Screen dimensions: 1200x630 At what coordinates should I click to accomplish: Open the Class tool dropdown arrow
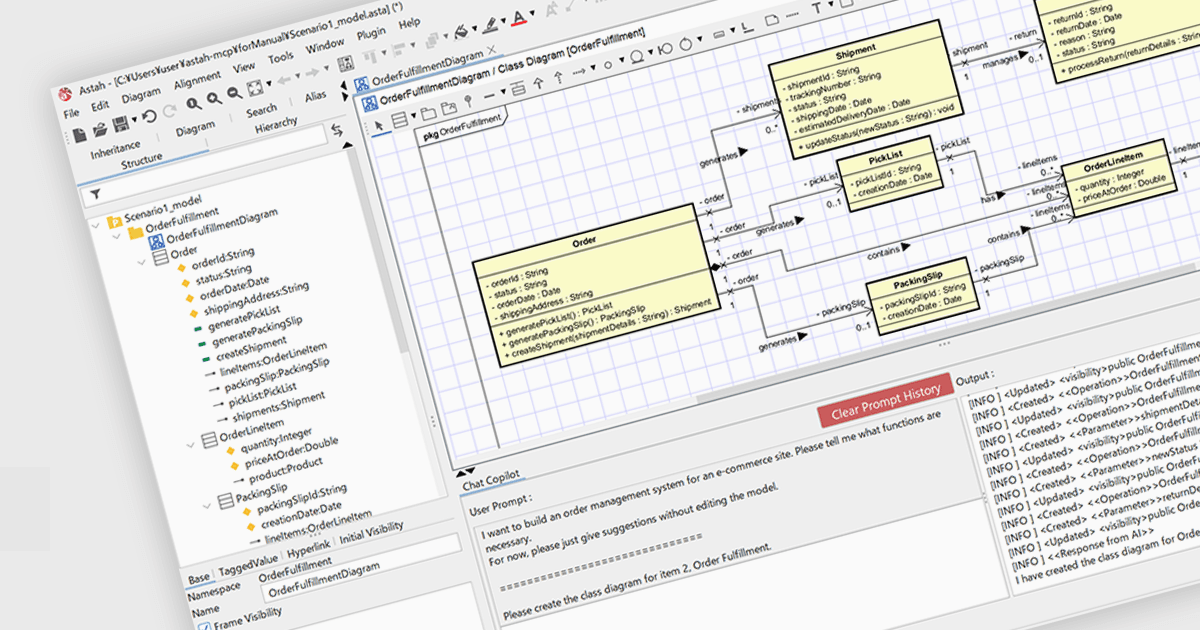pyautogui.click(x=413, y=115)
